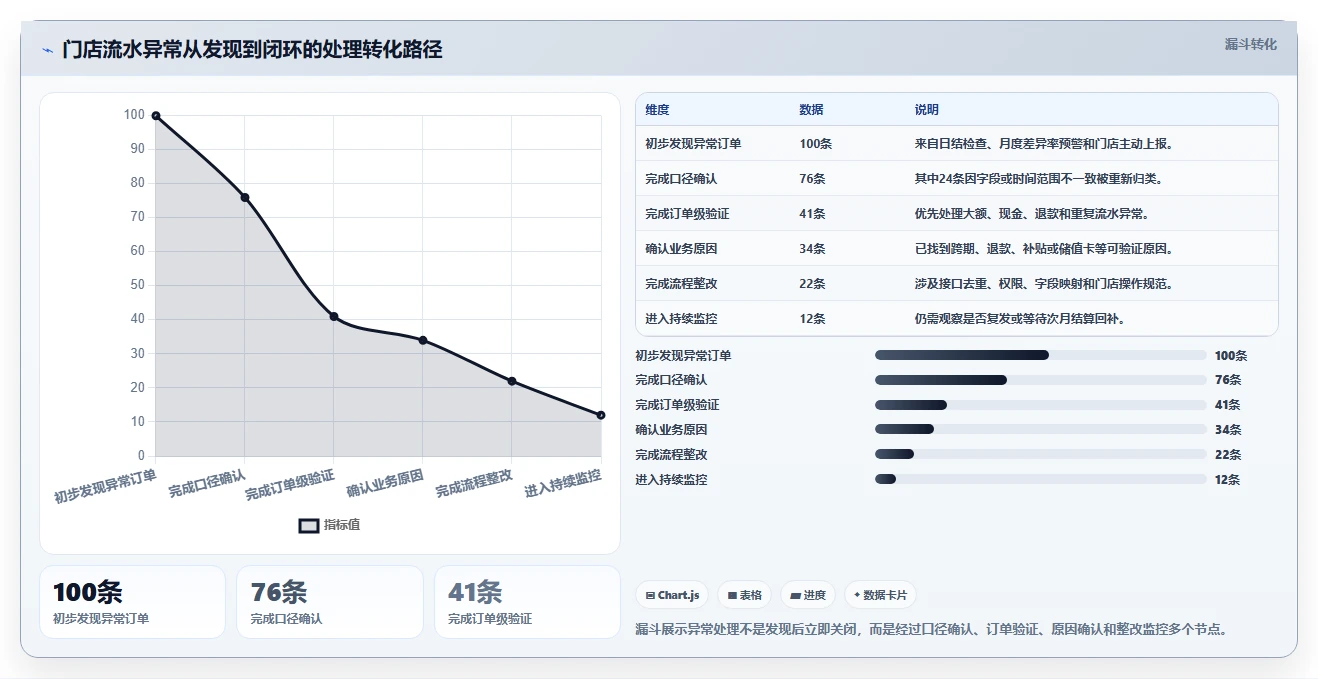Click the 说明 column header
Image resolution: width=1318 pixels, height=679 pixels.
927,110
